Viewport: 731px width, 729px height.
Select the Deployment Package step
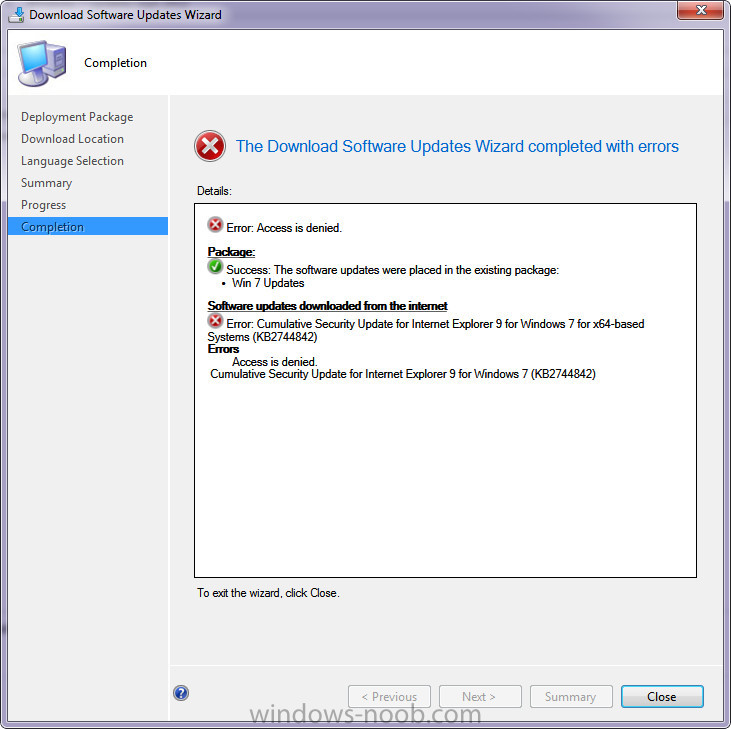click(77, 117)
